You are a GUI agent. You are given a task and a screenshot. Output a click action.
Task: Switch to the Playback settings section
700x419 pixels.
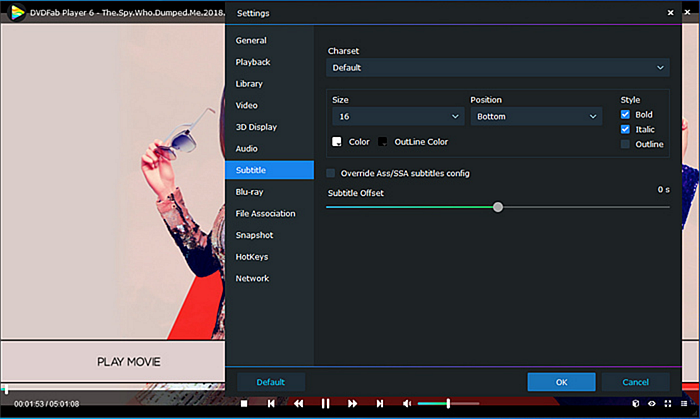tap(252, 62)
